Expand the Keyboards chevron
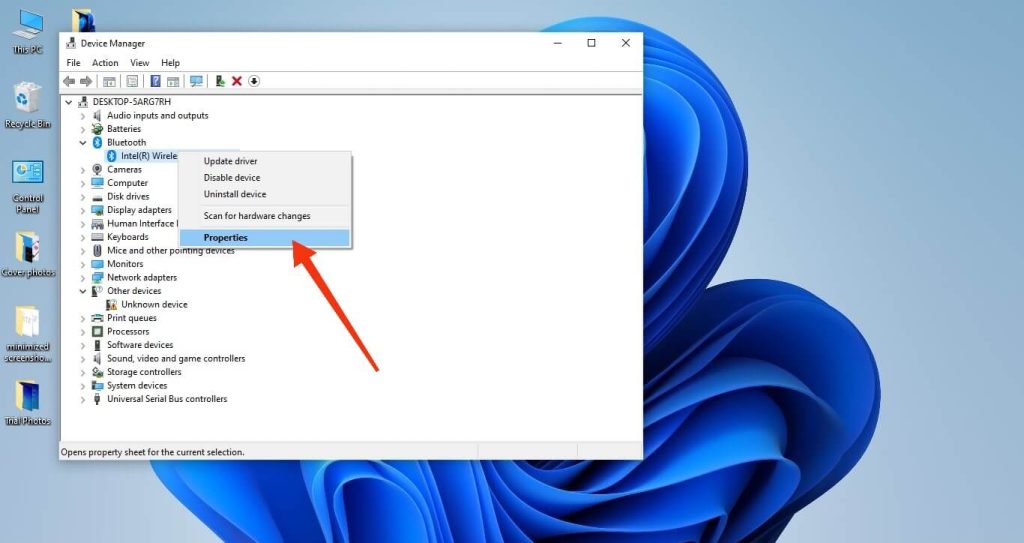This screenshot has width=1024, height=543. coord(83,237)
